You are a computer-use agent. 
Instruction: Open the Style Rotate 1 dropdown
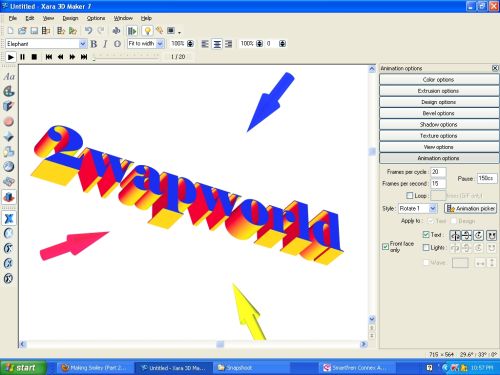click(x=432, y=209)
